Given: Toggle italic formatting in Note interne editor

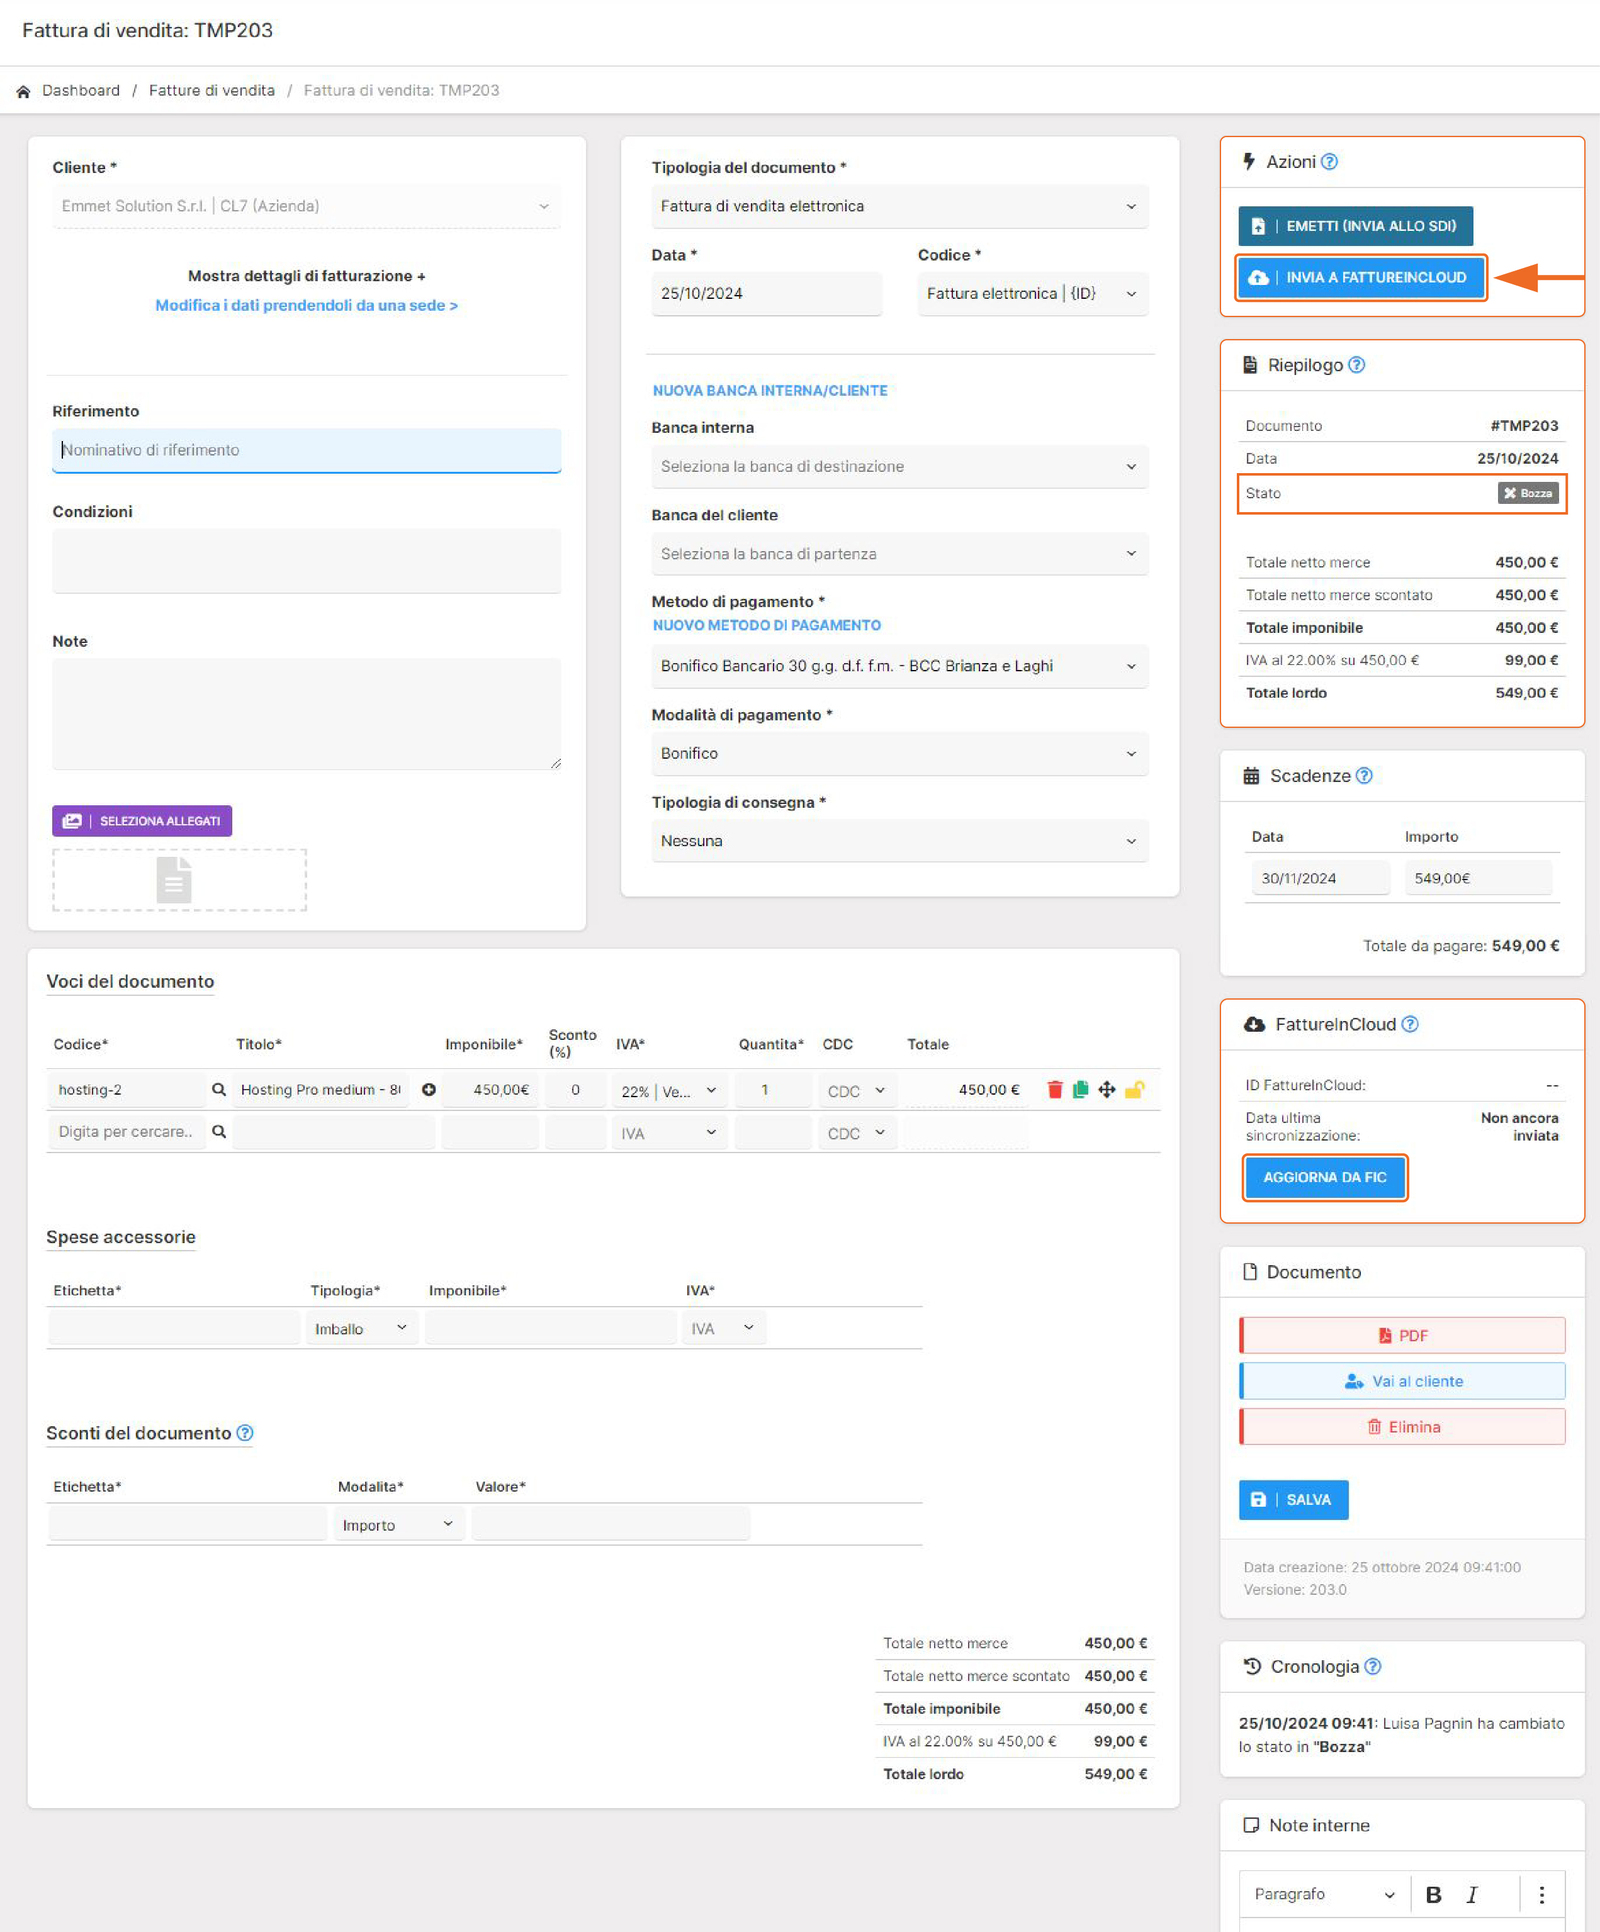Looking at the screenshot, I should click(1472, 1894).
